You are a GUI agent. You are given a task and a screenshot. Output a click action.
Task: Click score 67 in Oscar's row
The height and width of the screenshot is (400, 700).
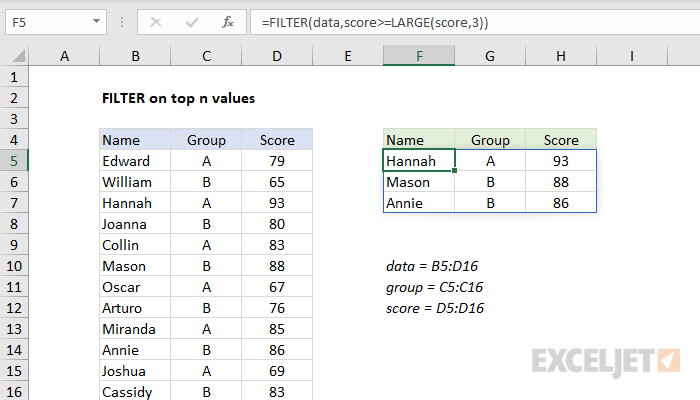point(277,287)
